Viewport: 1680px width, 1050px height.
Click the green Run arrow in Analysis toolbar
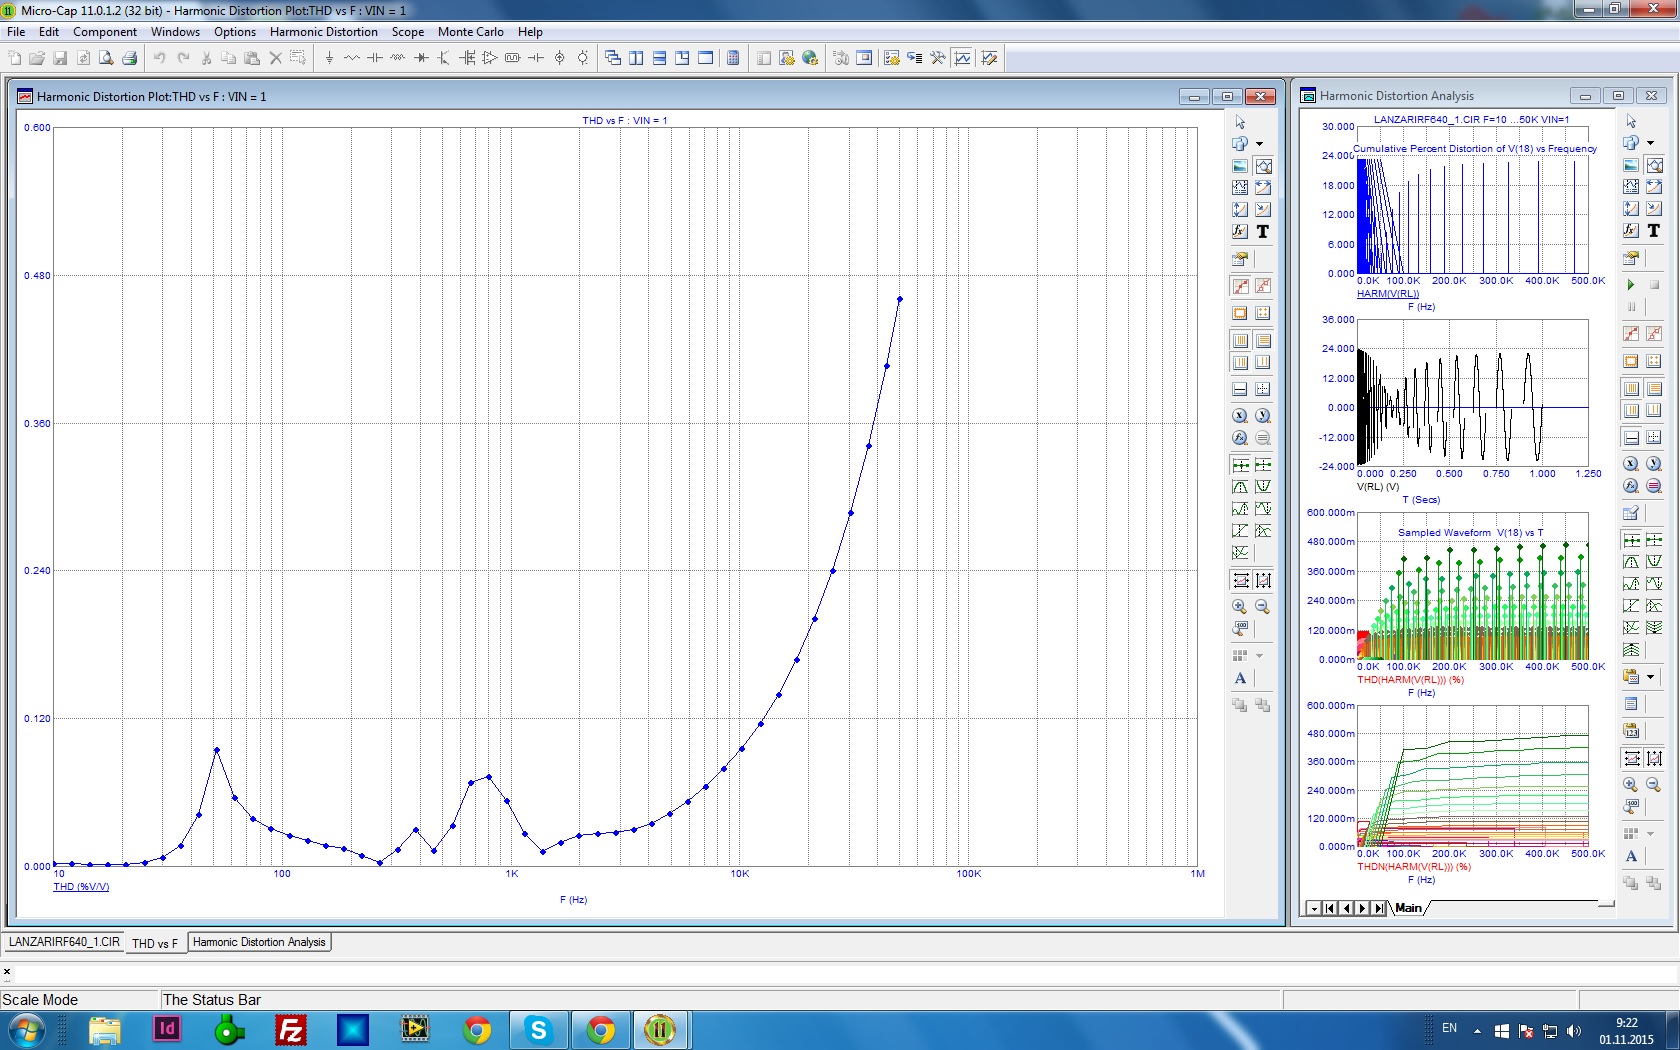1631,285
